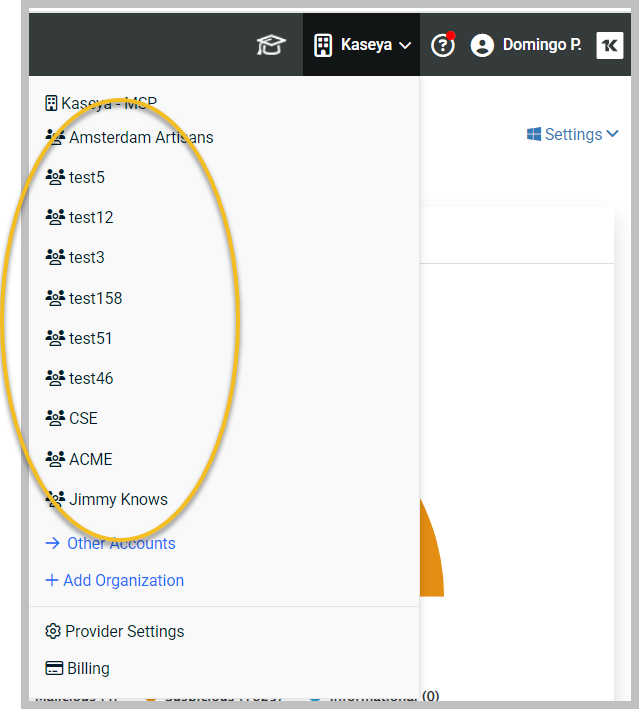Open the Domingo P. user menu

[x=541, y=45]
